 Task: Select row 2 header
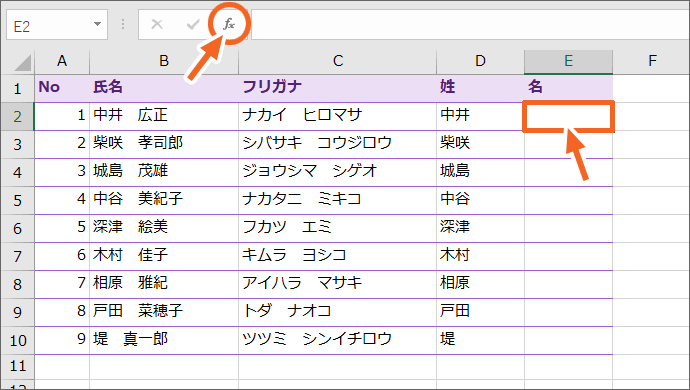18,117
